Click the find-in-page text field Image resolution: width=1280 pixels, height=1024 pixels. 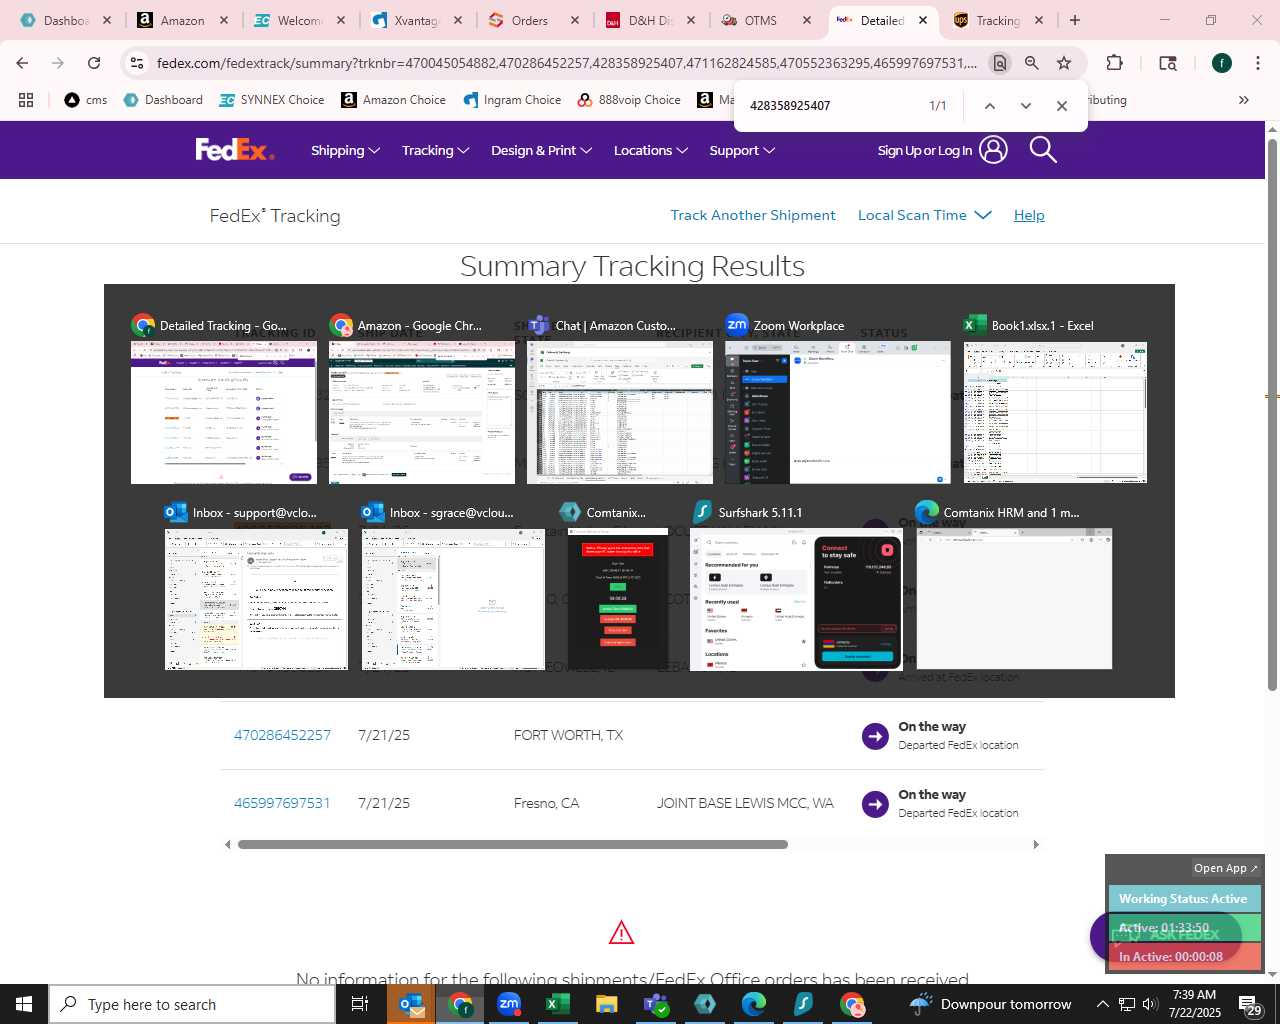tap(830, 106)
